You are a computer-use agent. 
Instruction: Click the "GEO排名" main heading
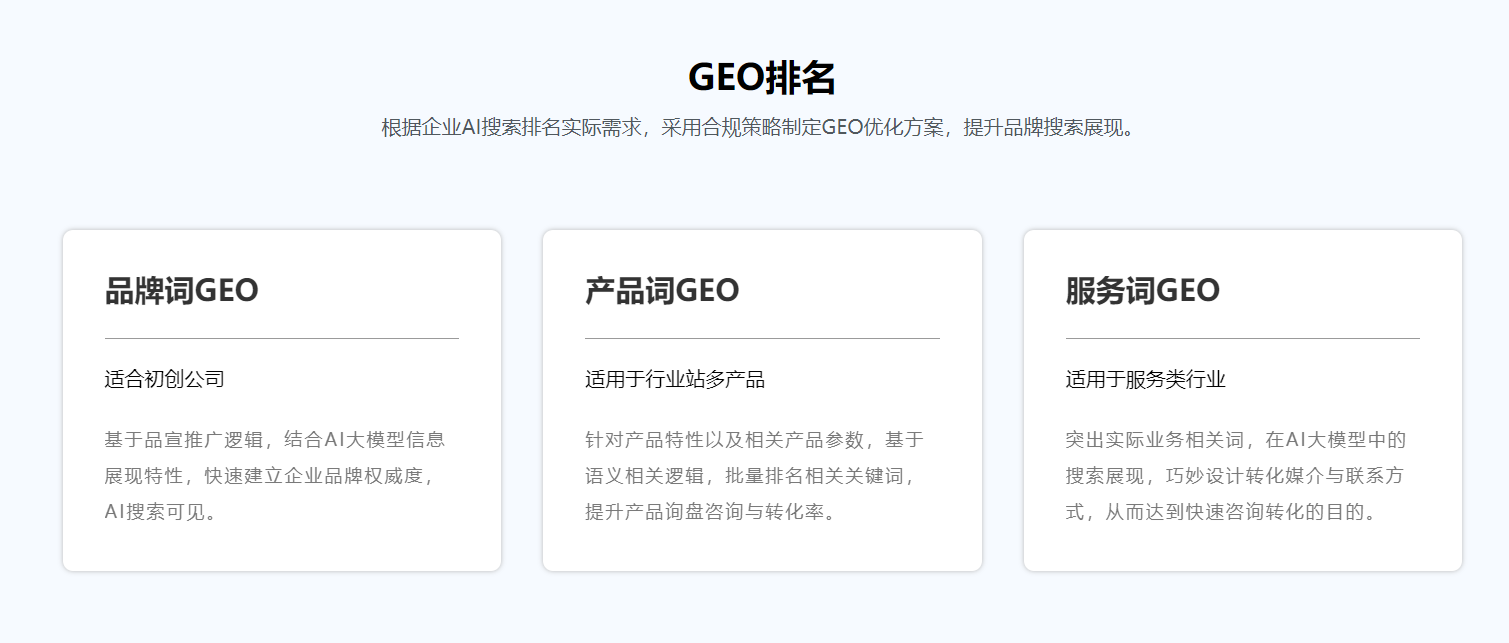[761, 78]
